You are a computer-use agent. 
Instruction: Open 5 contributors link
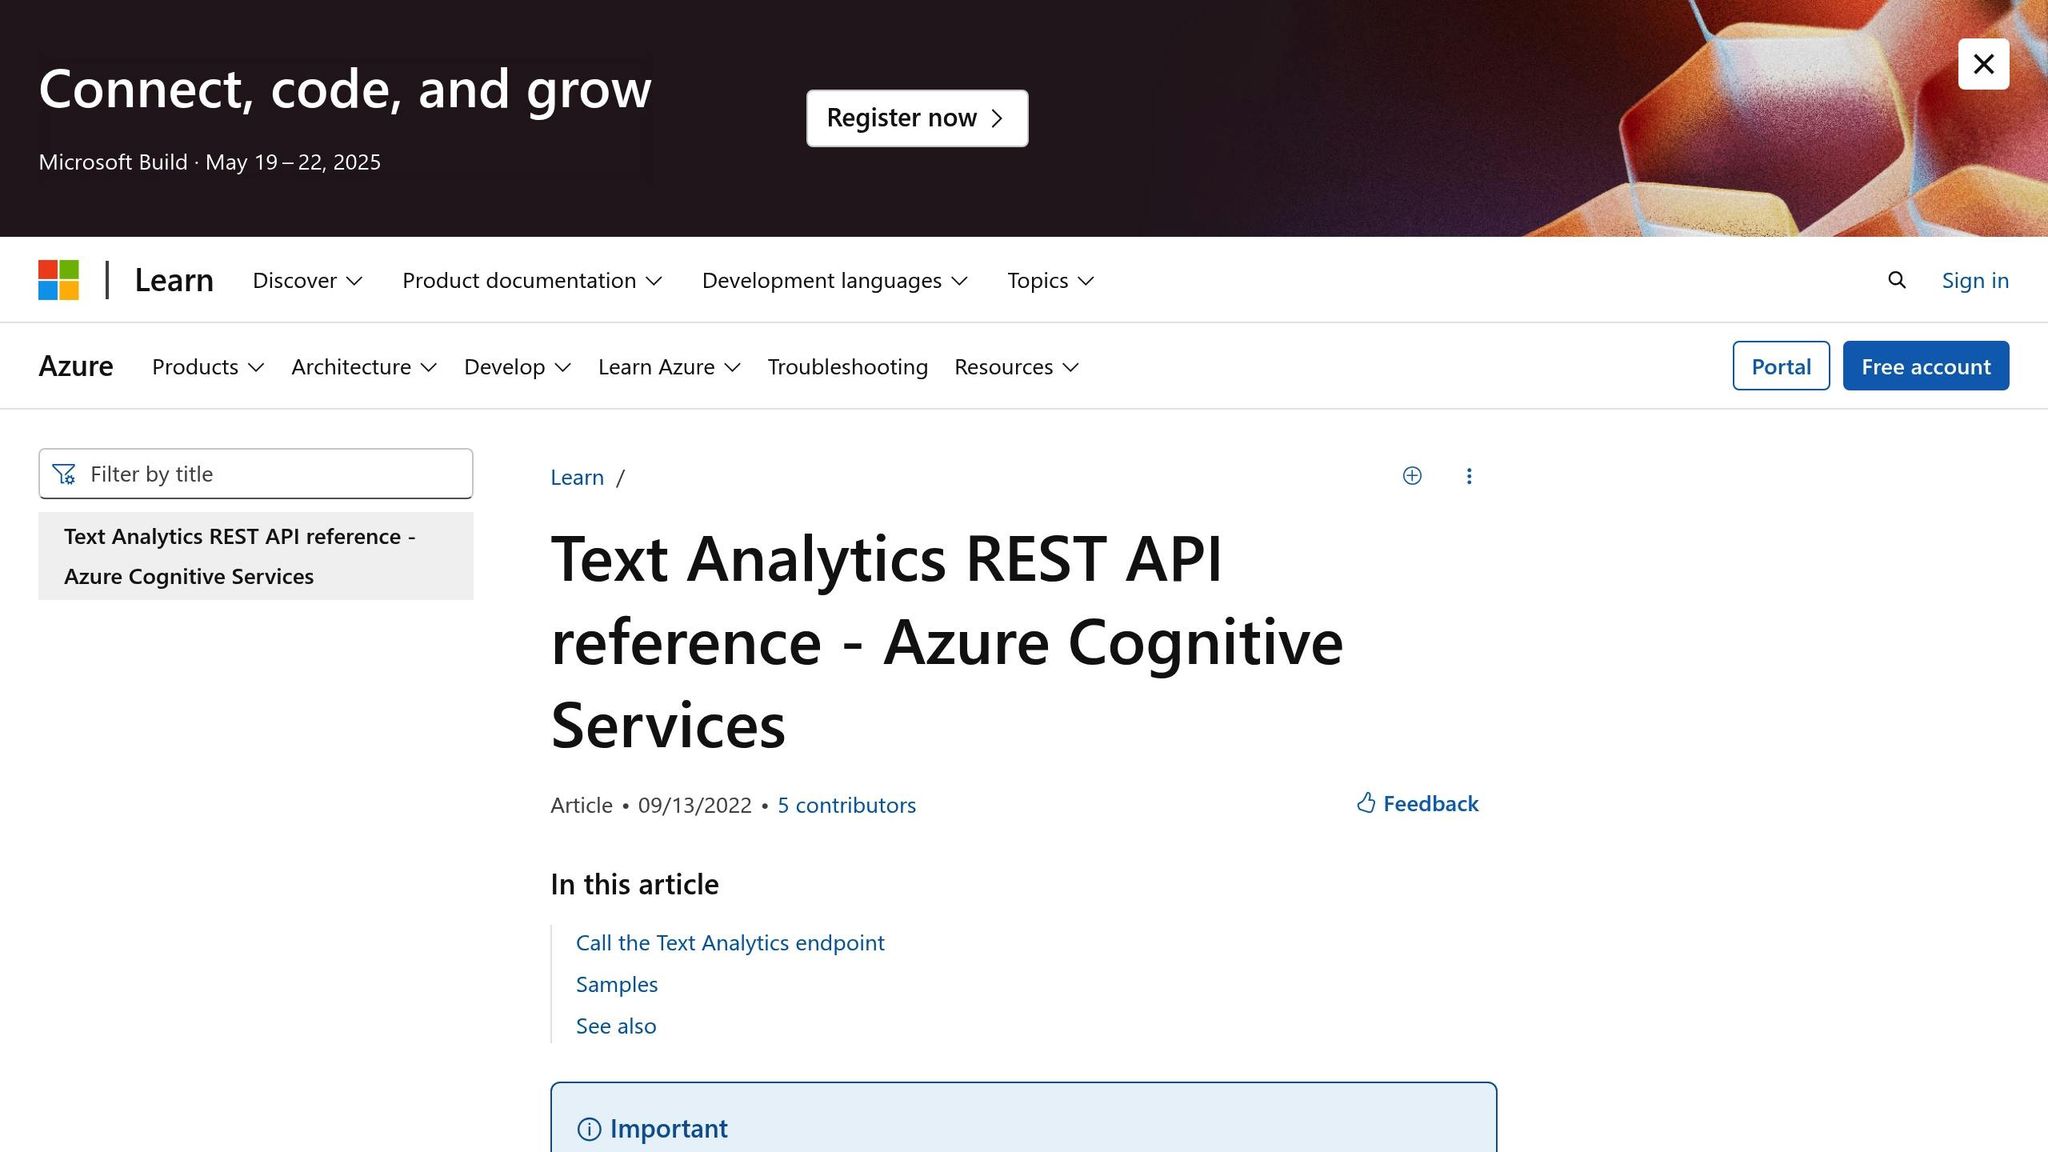point(846,805)
